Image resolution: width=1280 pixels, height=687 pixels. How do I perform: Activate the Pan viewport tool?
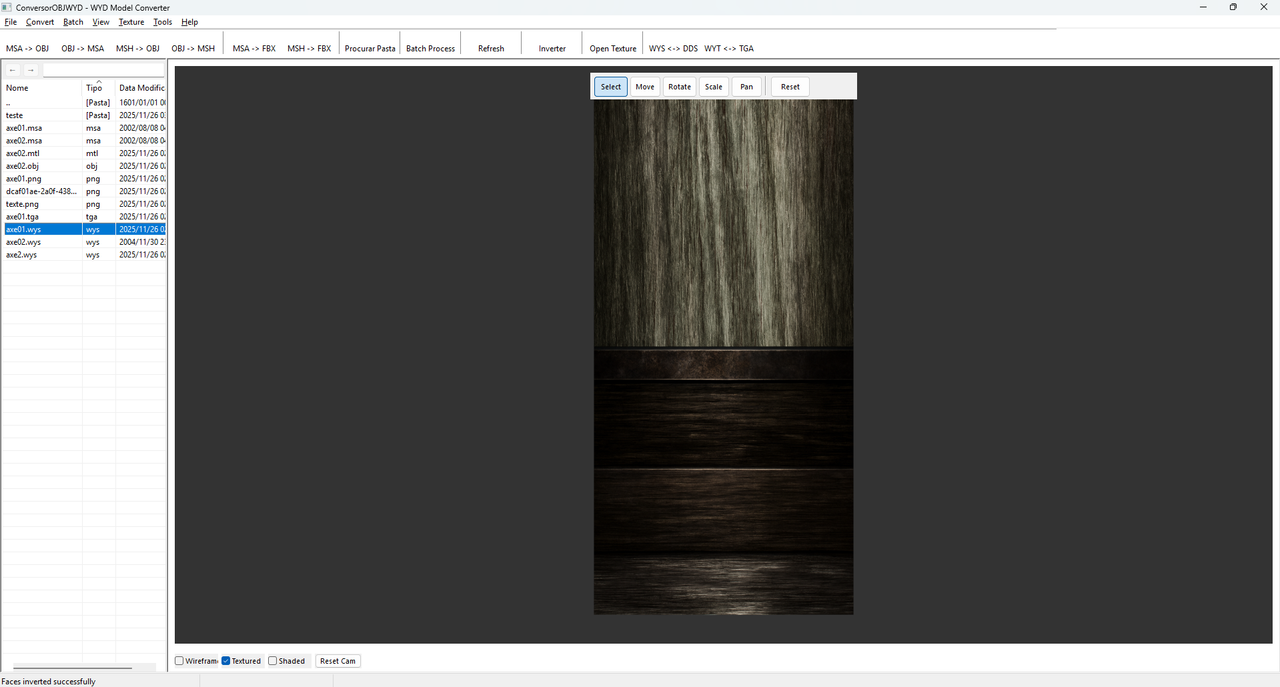[x=746, y=87]
